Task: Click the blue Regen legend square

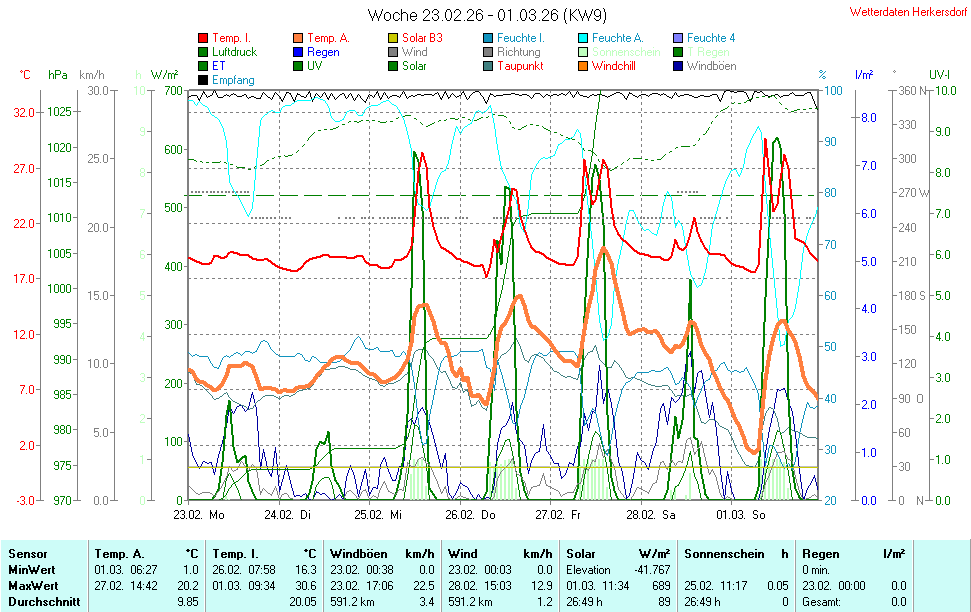Action: click(x=298, y=52)
